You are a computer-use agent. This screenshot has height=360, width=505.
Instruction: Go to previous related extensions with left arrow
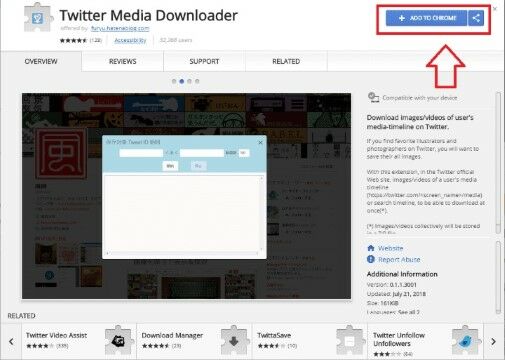(x=11, y=341)
